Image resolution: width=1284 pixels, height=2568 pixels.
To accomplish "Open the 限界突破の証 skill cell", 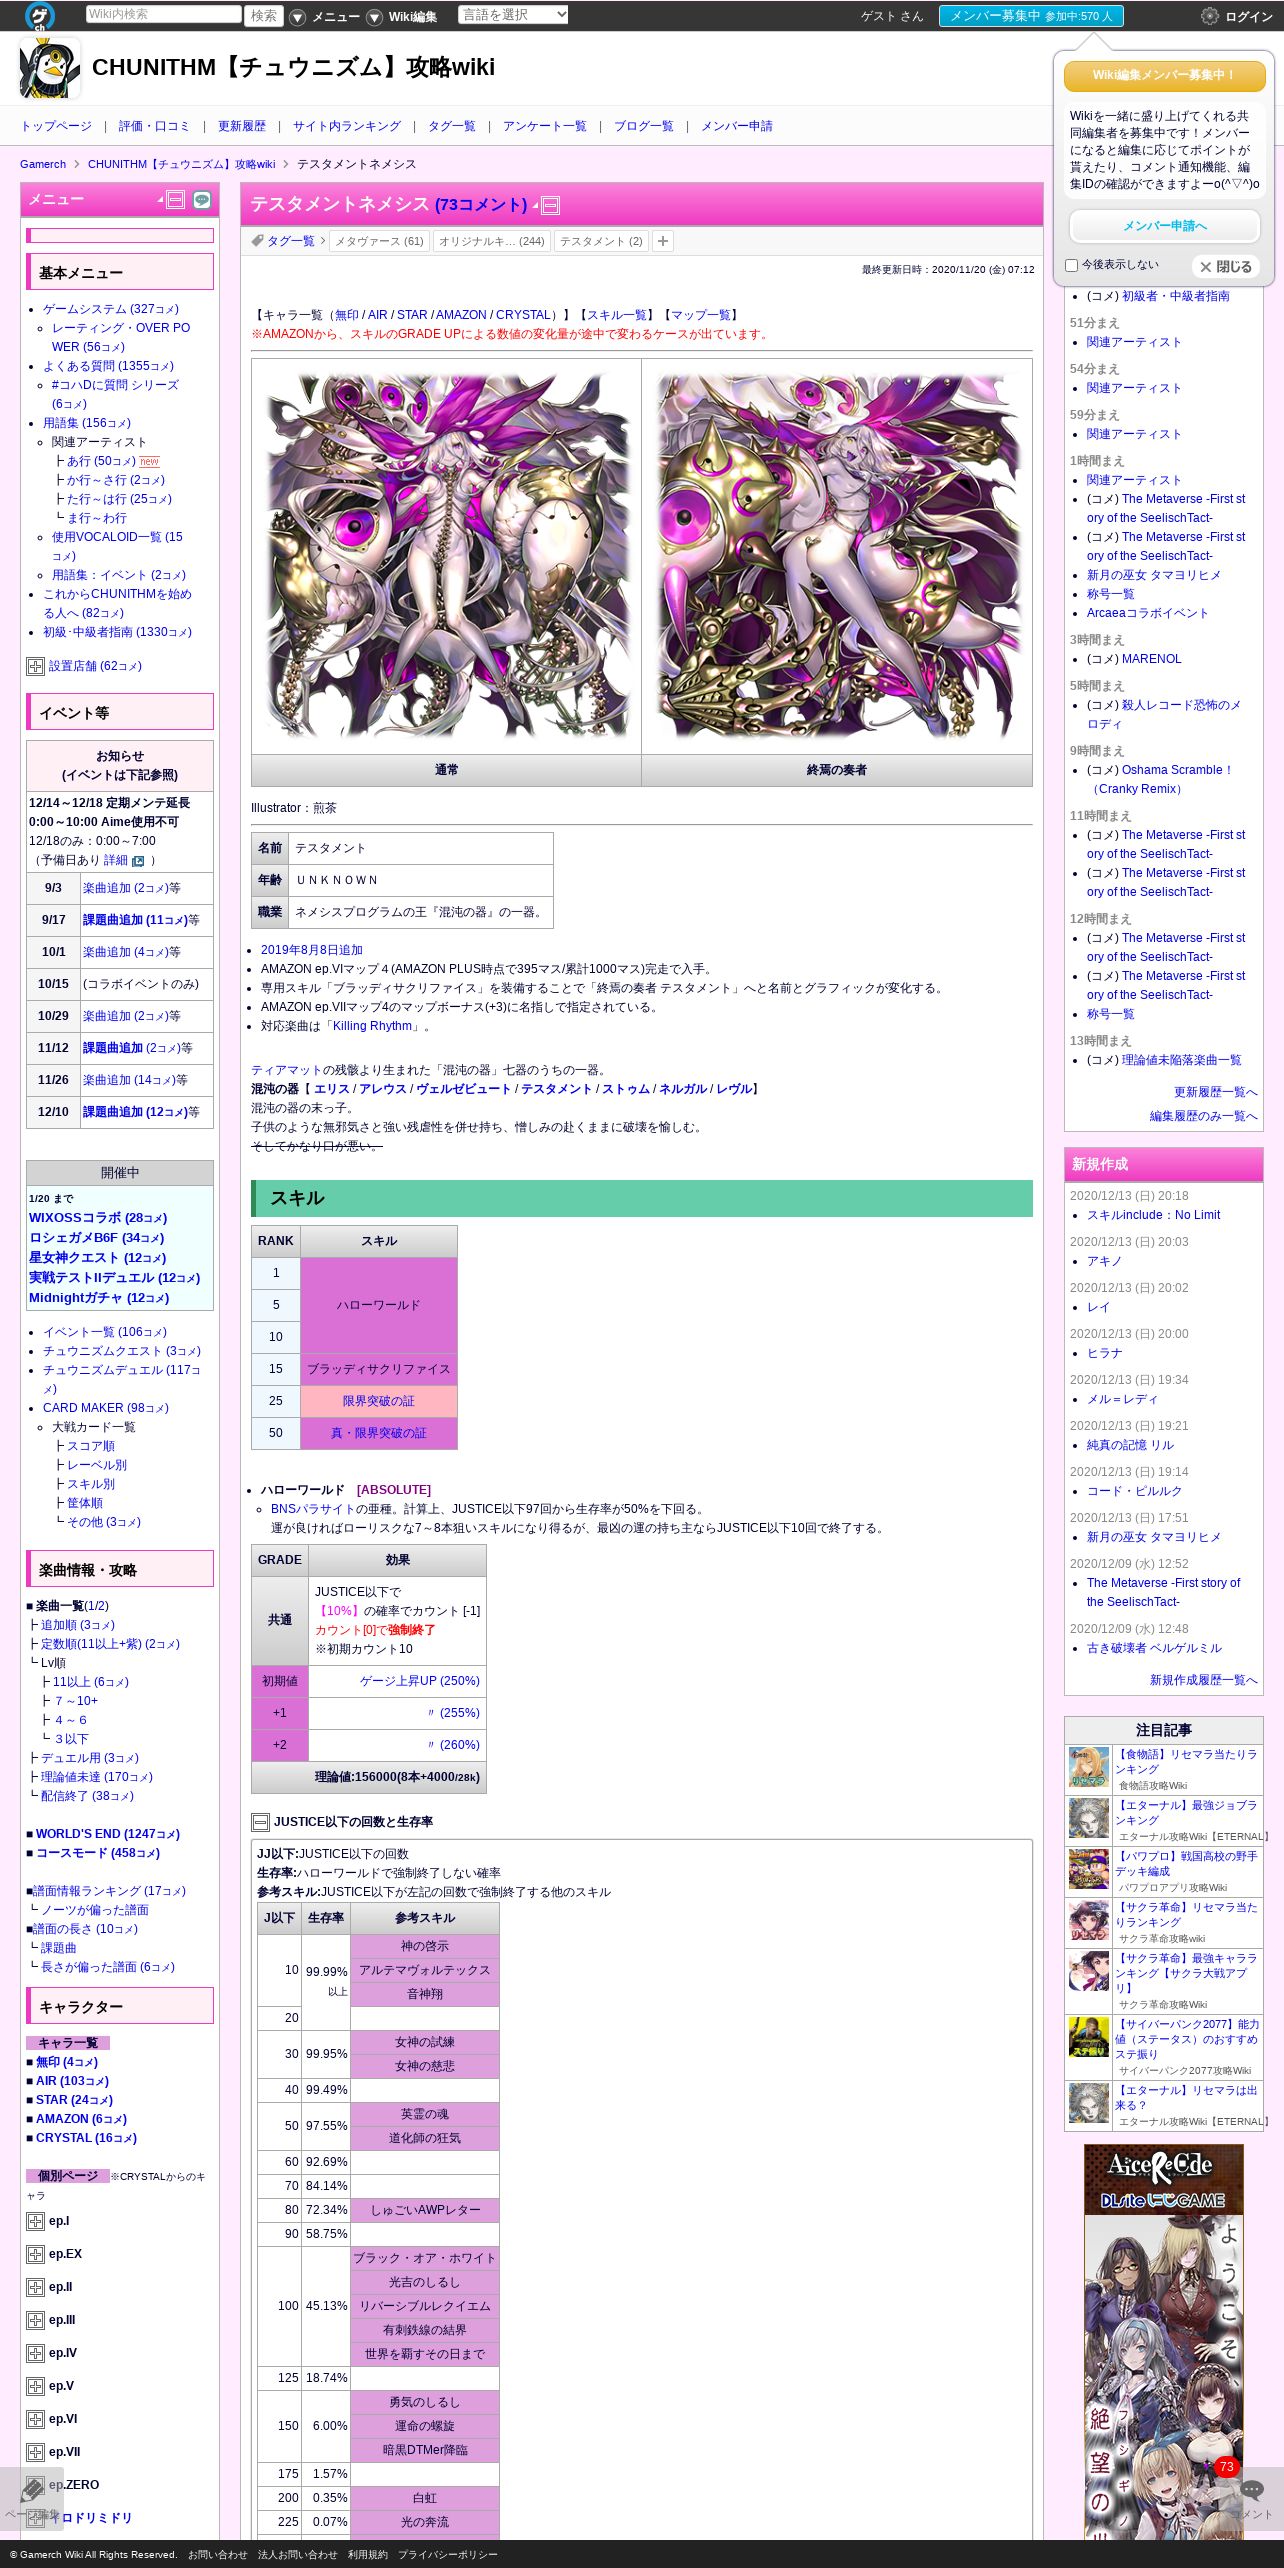I will [379, 1401].
